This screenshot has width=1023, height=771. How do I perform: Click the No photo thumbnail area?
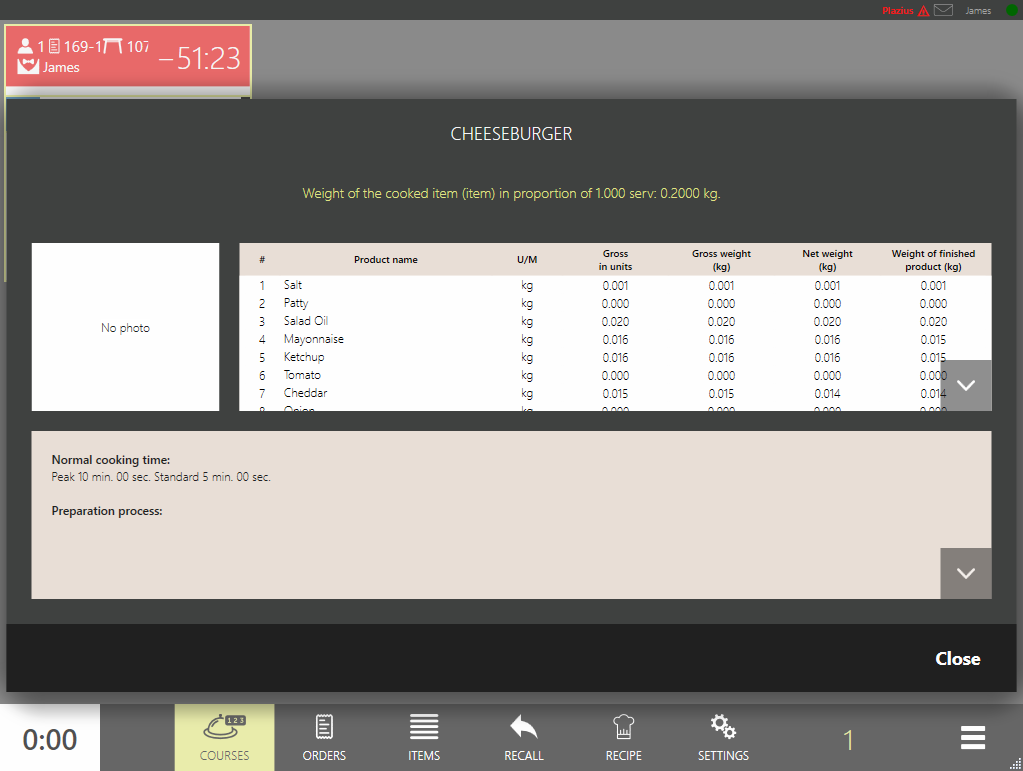click(125, 327)
